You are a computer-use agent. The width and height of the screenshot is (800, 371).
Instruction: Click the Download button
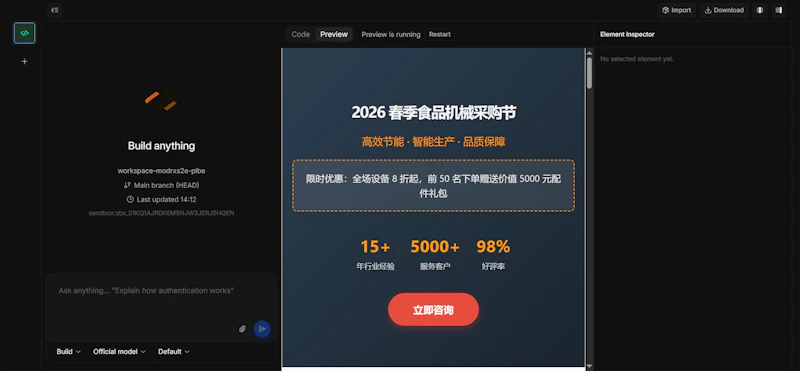(723, 10)
